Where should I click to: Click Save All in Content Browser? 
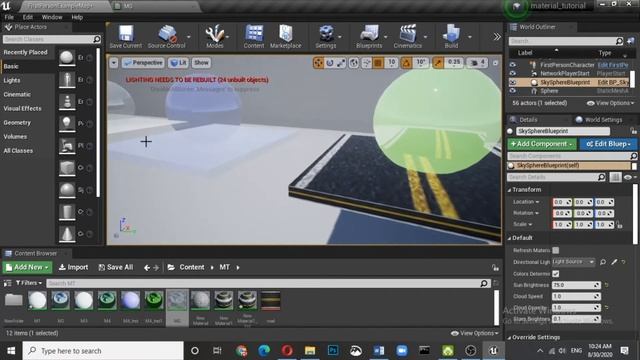pos(116,267)
